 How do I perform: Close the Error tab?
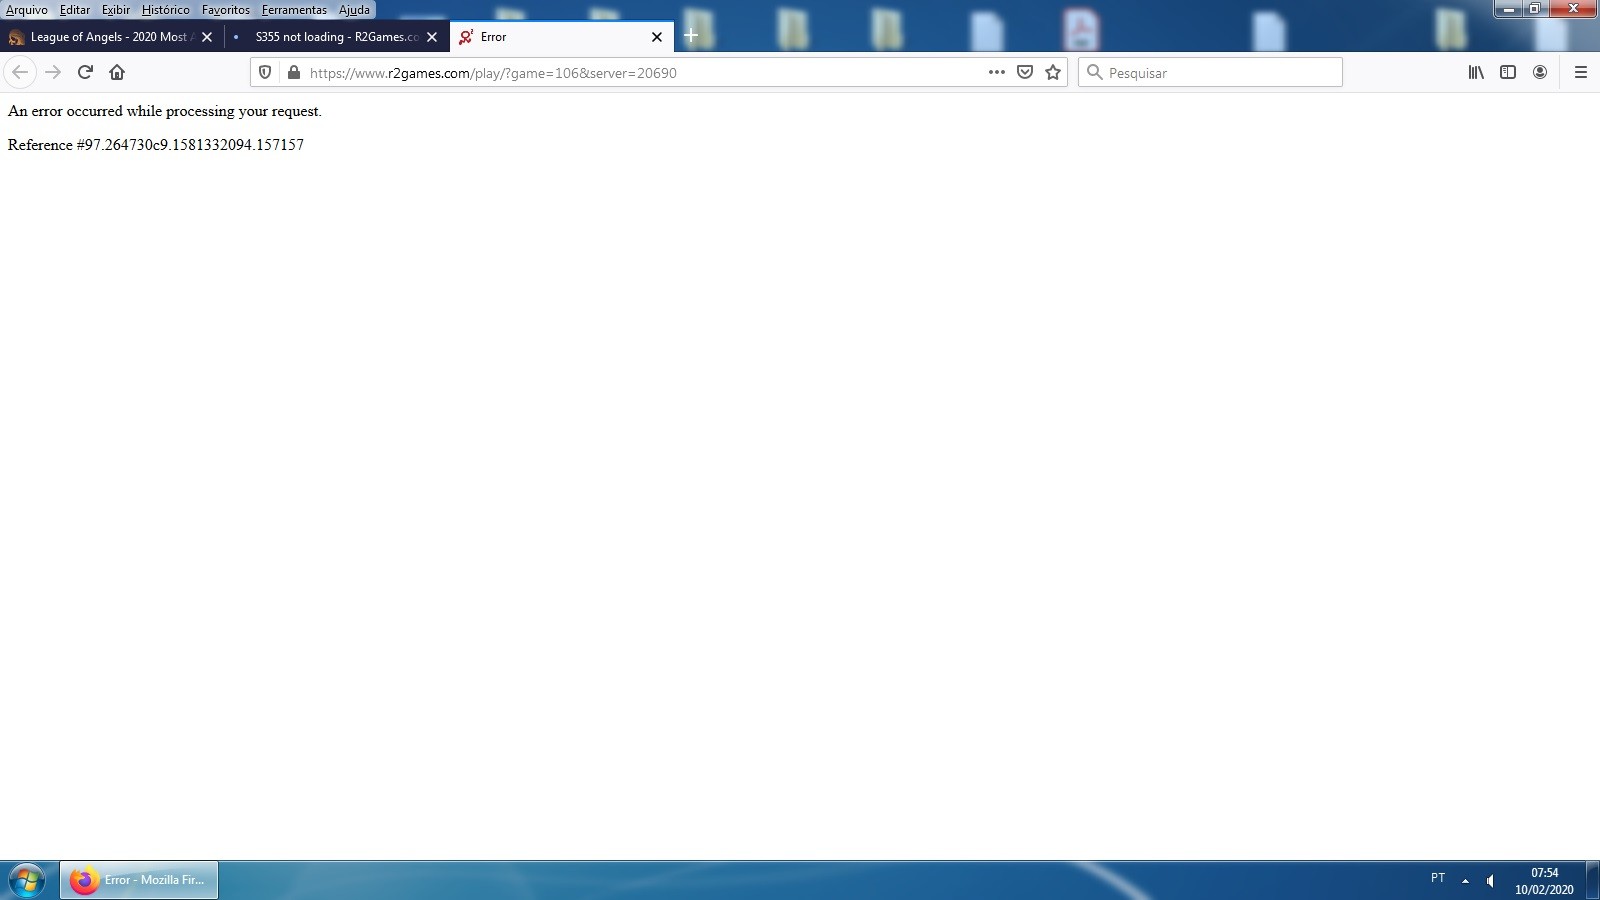point(657,37)
